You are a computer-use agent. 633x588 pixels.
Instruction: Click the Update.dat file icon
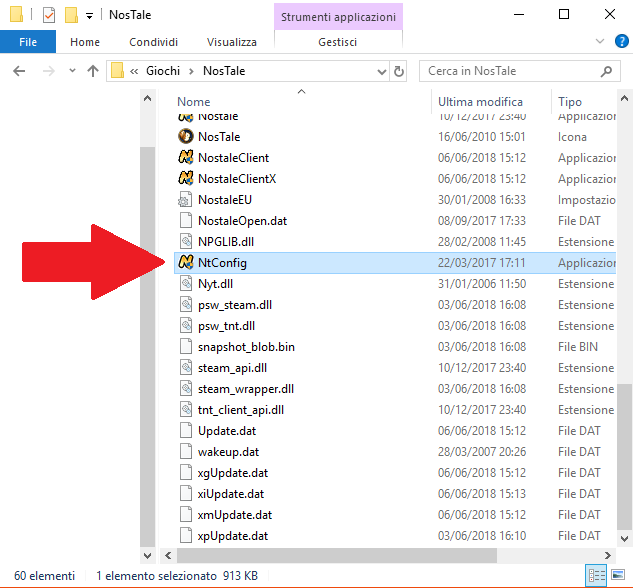coord(186,430)
